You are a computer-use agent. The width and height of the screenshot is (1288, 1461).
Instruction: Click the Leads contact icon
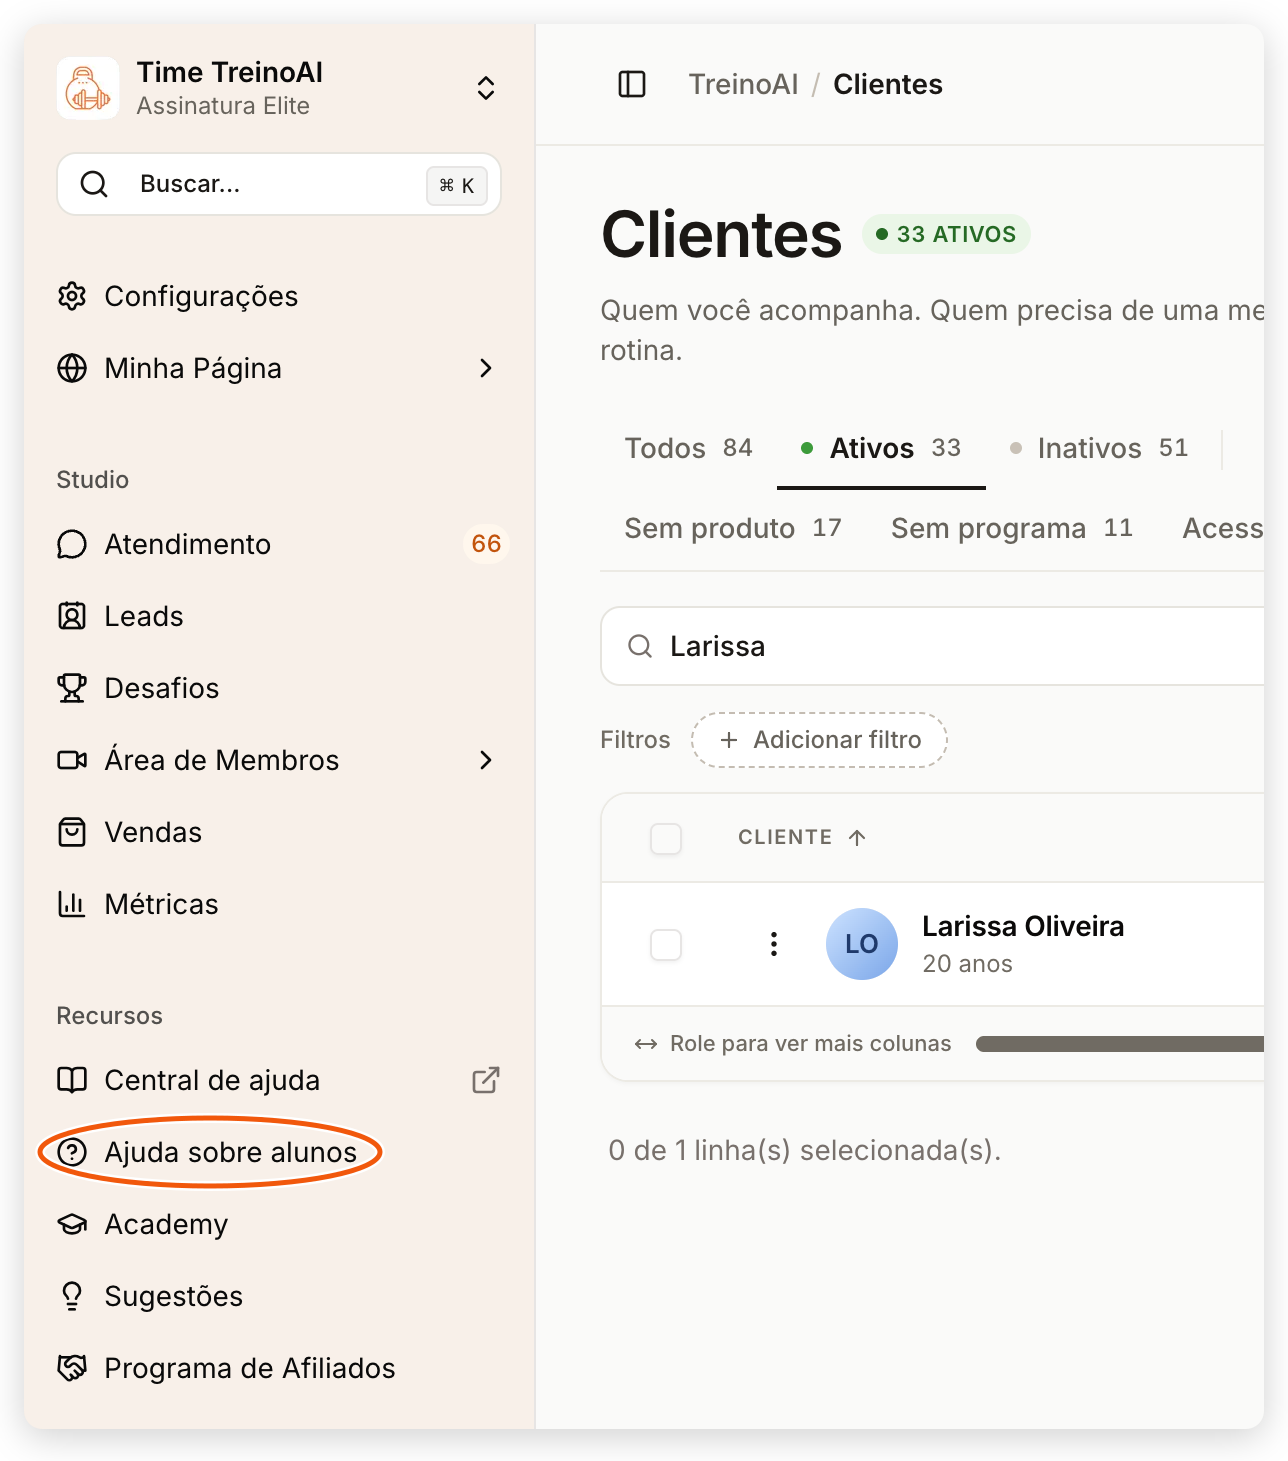72,616
